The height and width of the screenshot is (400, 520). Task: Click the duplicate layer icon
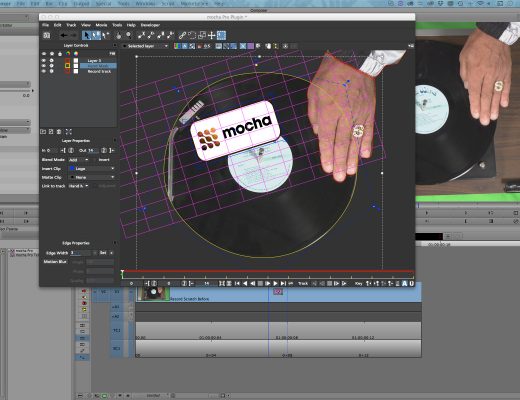point(51,132)
